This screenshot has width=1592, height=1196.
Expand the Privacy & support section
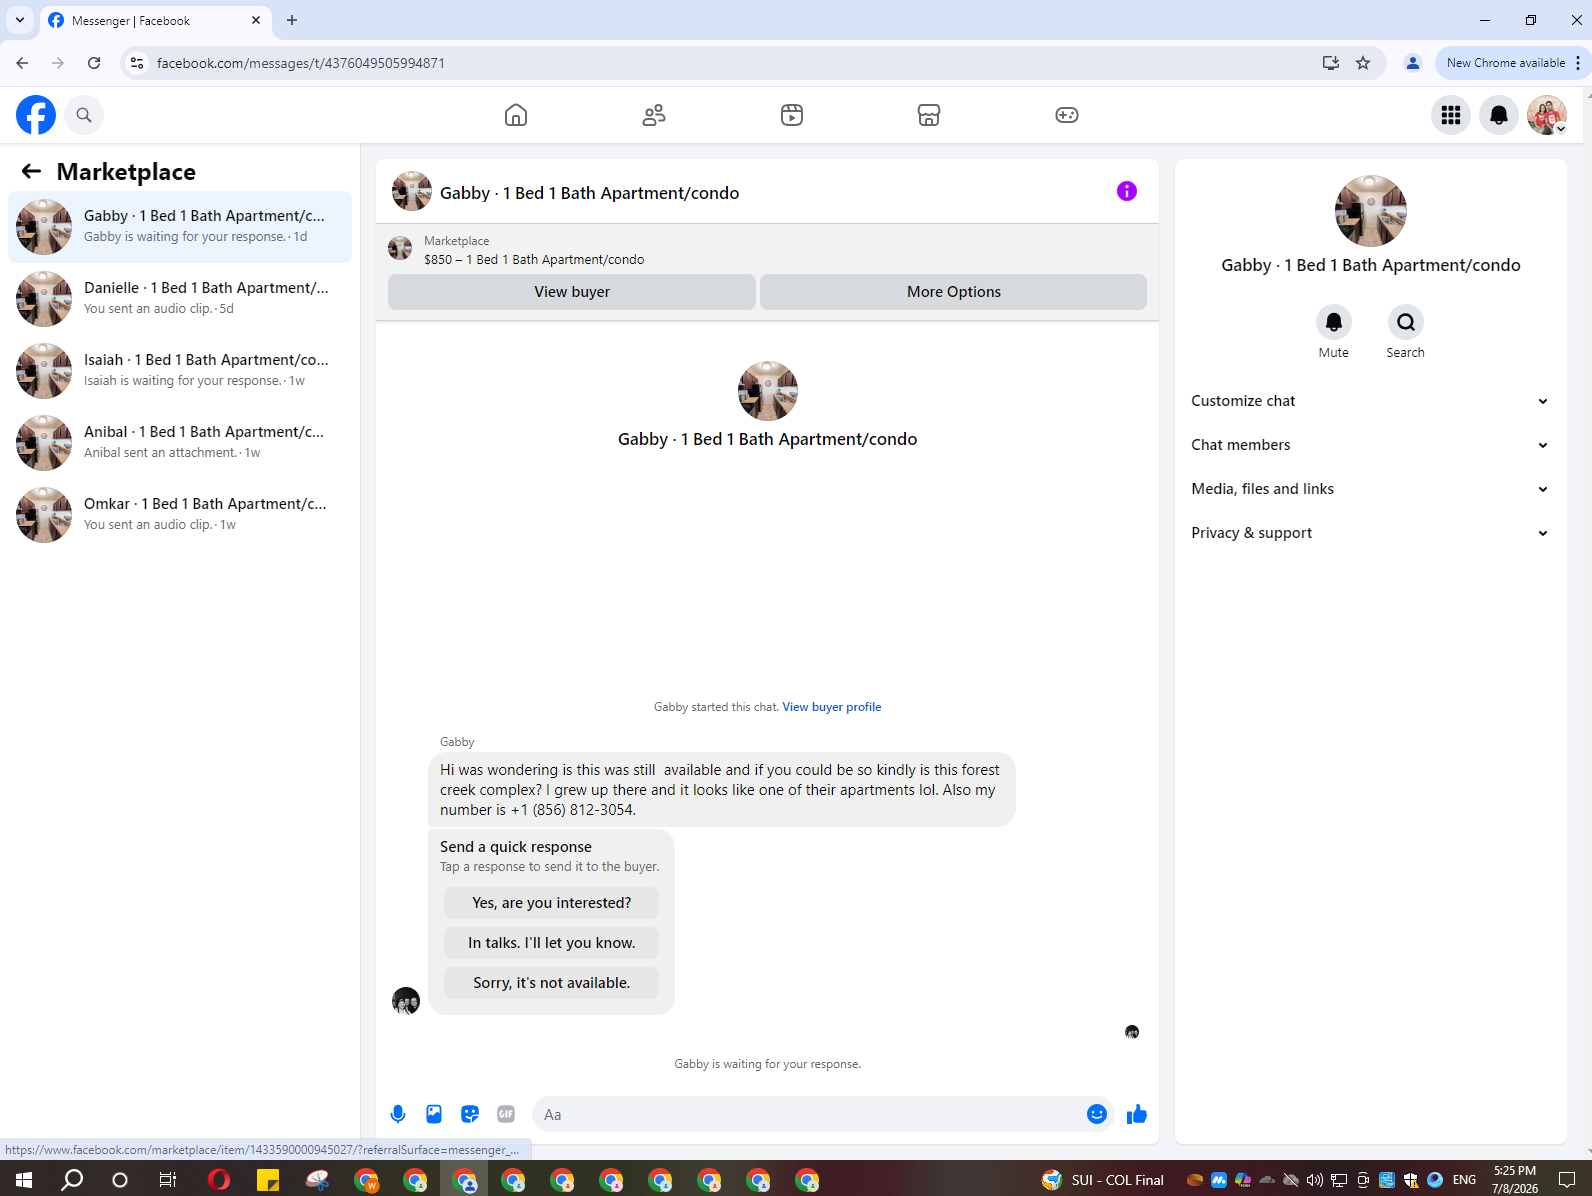pyautogui.click(x=1370, y=533)
